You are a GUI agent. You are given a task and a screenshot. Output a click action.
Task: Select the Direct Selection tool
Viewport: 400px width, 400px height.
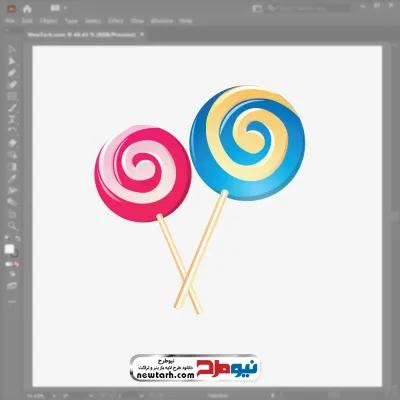pos(12,61)
